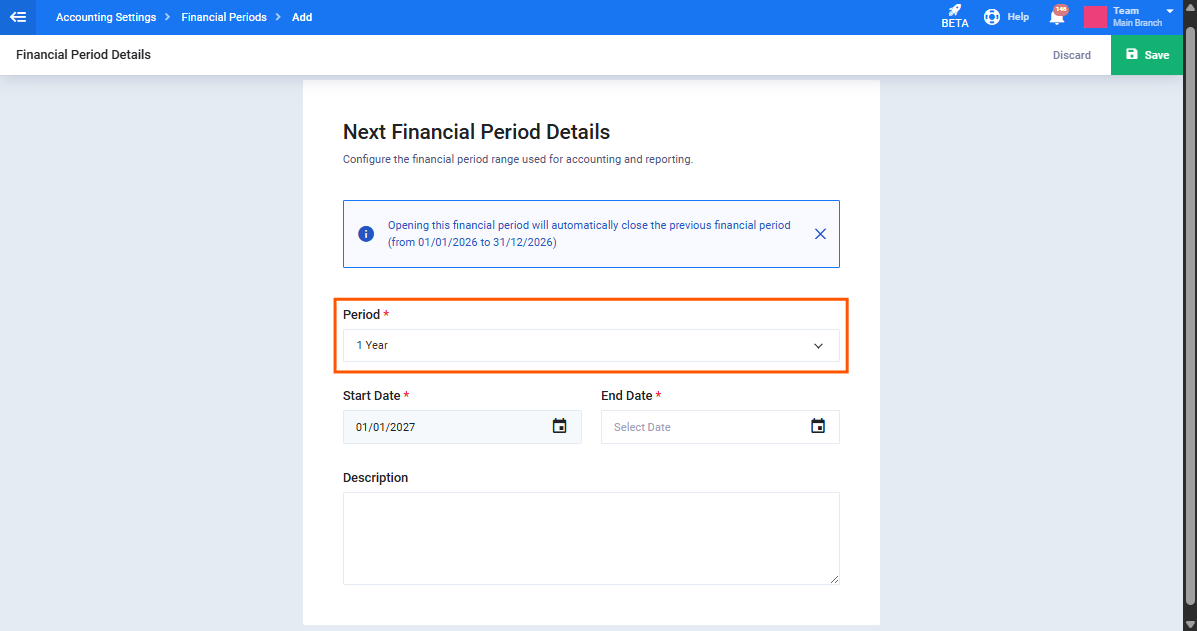Open the Start Date calendar icon
The height and width of the screenshot is (631, 1197).
(560, 427)
